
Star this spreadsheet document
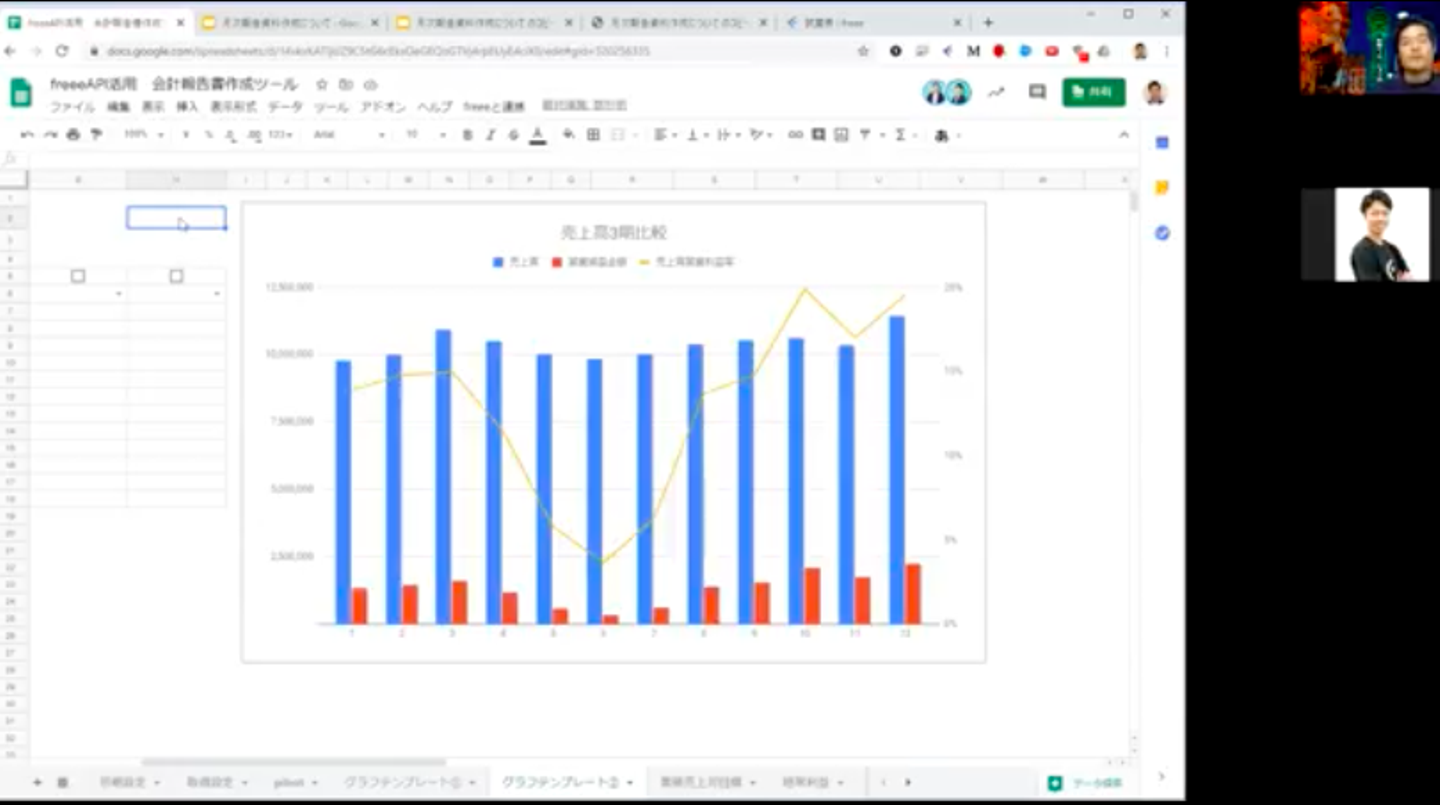[x=322, y=85]
